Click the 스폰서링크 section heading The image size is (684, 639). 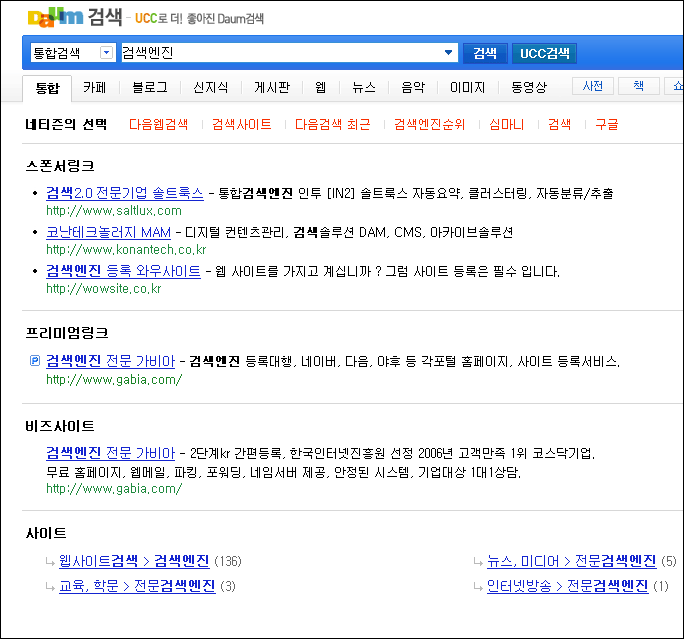coord(60,166)
